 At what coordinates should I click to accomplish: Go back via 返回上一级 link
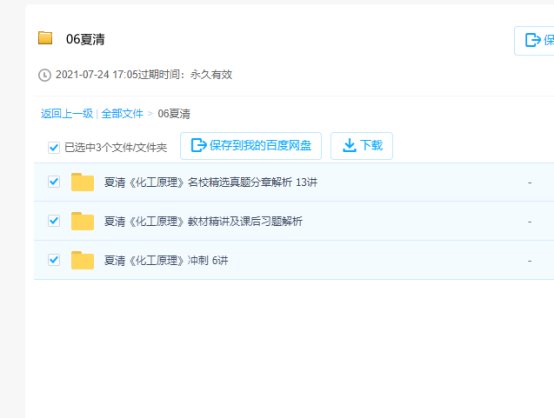click(x=66, y=113)
